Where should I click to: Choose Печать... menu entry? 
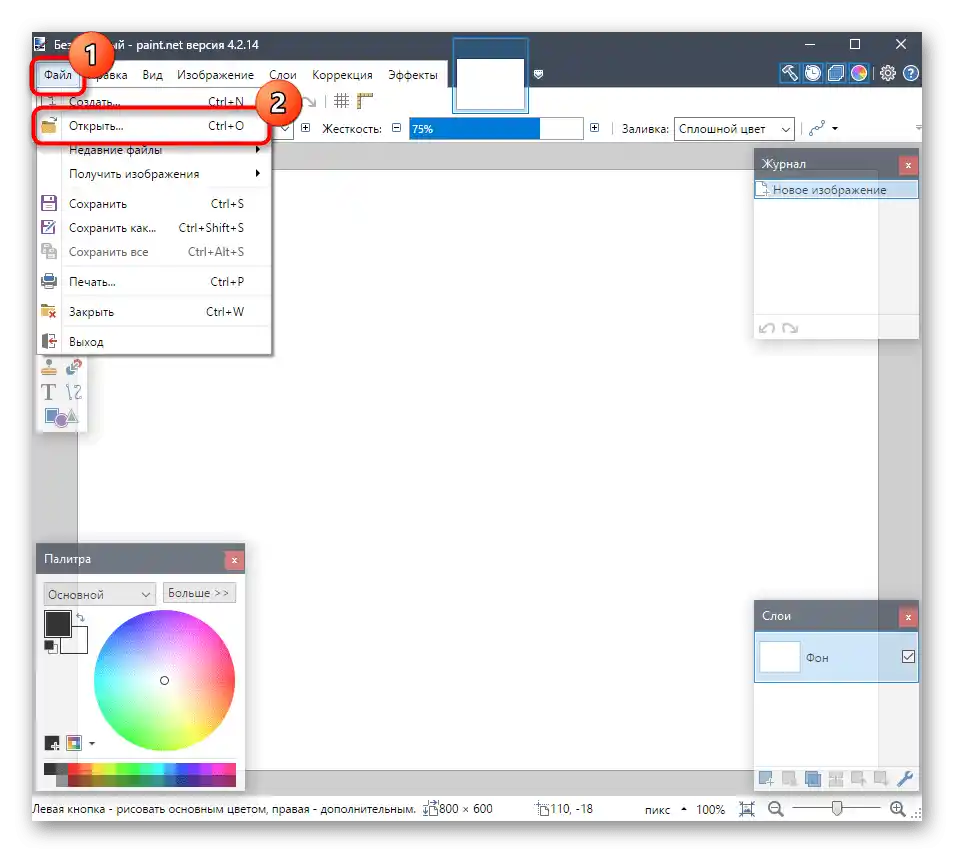pyautogui.click(x=154, y=282)
